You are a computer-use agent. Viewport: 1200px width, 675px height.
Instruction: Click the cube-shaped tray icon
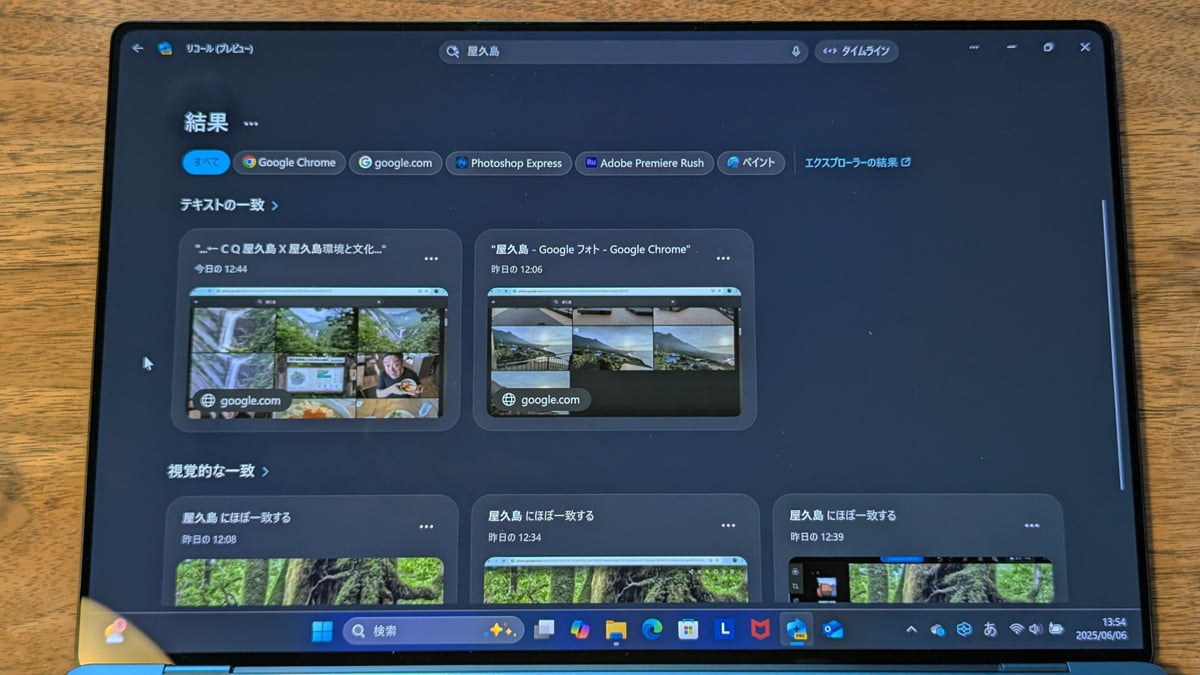(x=964, y=629)
